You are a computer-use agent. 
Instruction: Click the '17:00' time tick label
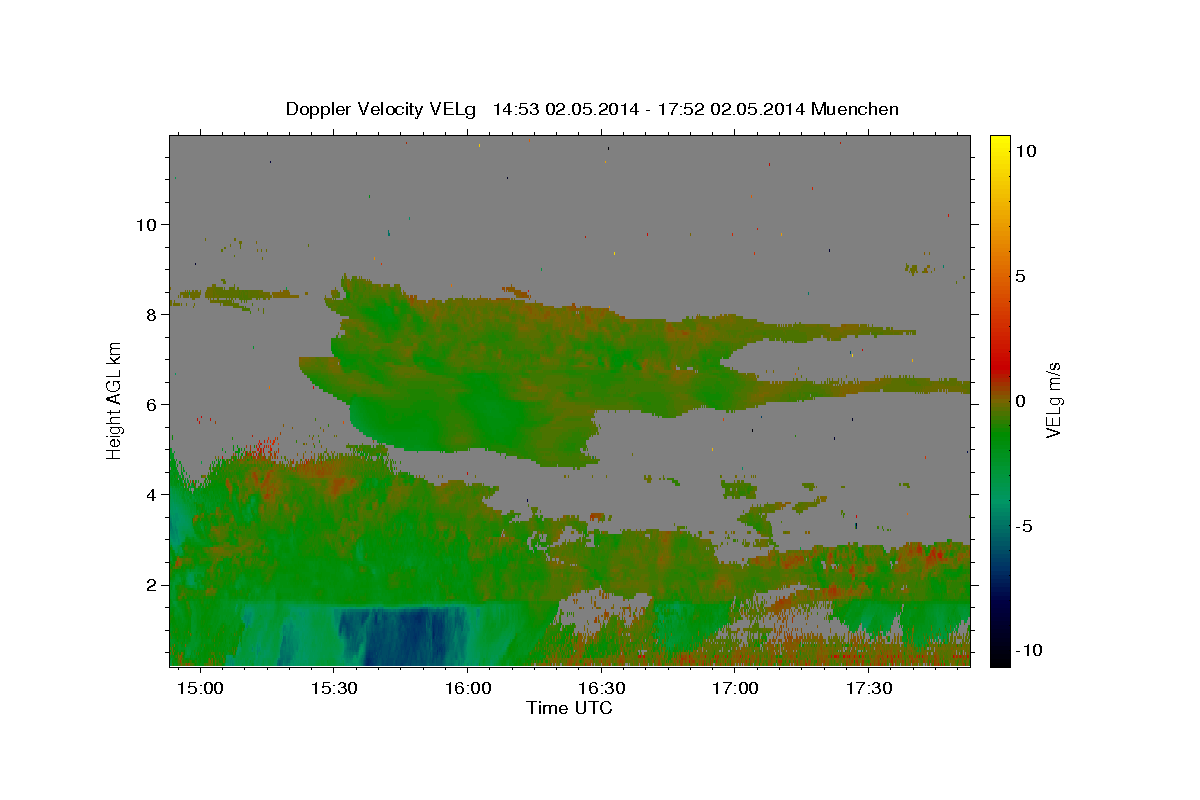[735, 689]
